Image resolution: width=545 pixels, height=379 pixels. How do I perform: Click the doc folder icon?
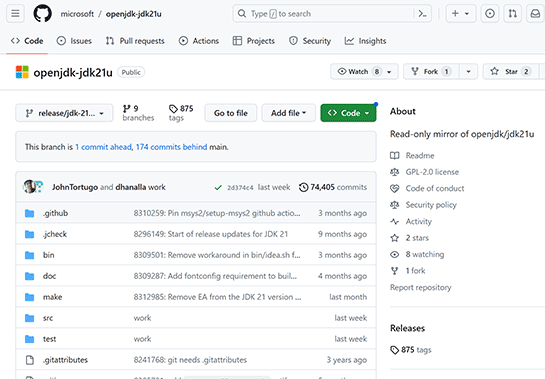(30, 276)
